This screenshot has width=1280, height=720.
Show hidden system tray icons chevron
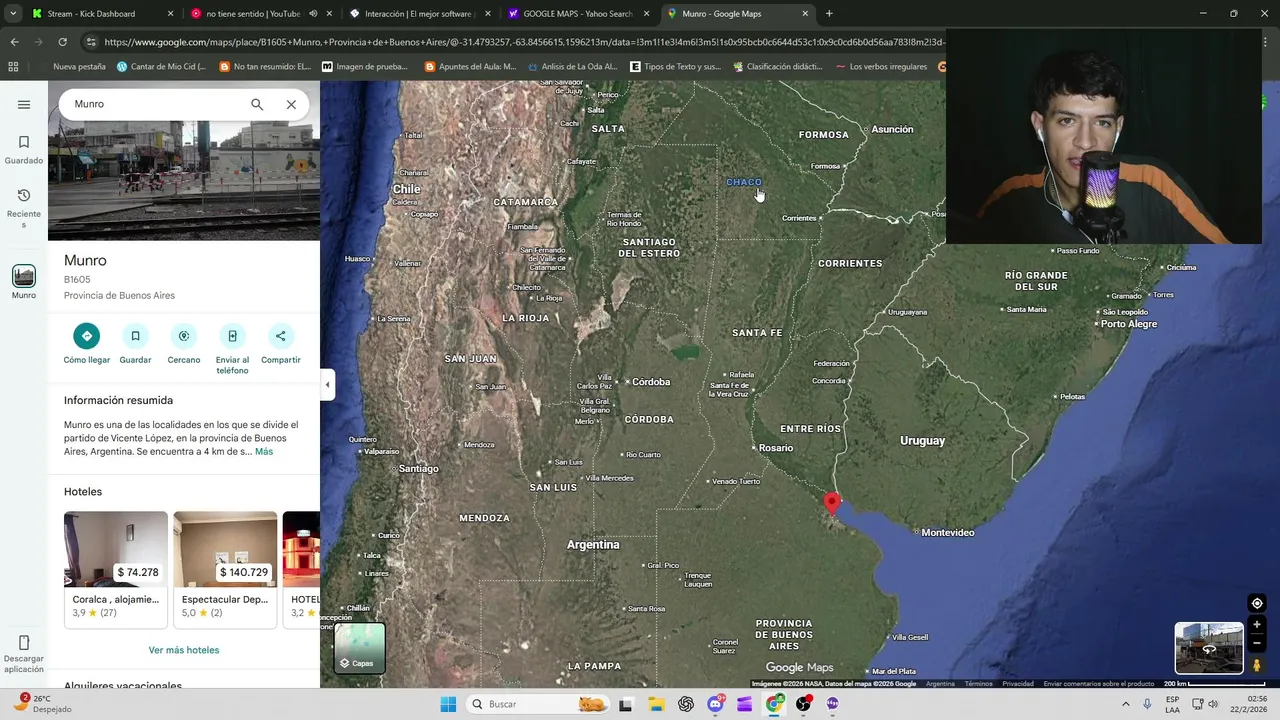[1126, 704]
